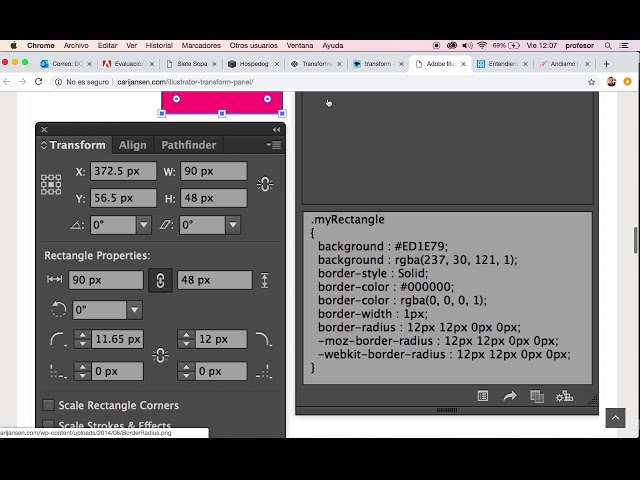Image resolution: width=640 pixels, height=480 pixels.
Task: Click the copy selected style icon
Action: (x=537, y=396)
